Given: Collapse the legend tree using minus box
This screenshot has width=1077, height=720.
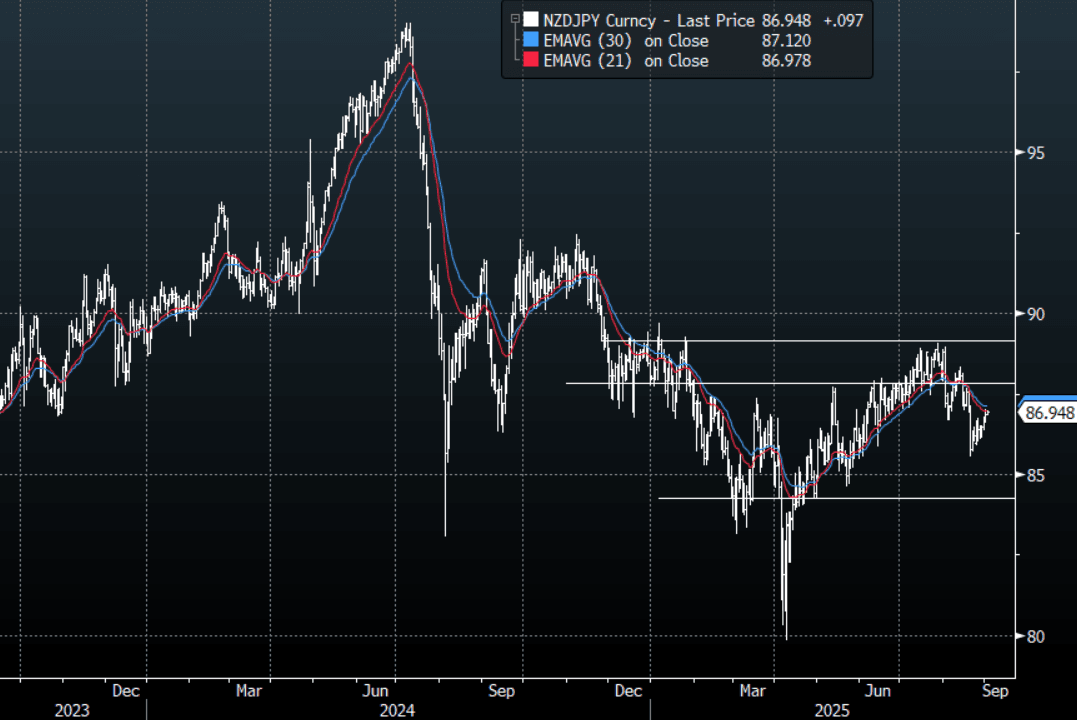Looking at the screenshot, I should click(514, 19).
